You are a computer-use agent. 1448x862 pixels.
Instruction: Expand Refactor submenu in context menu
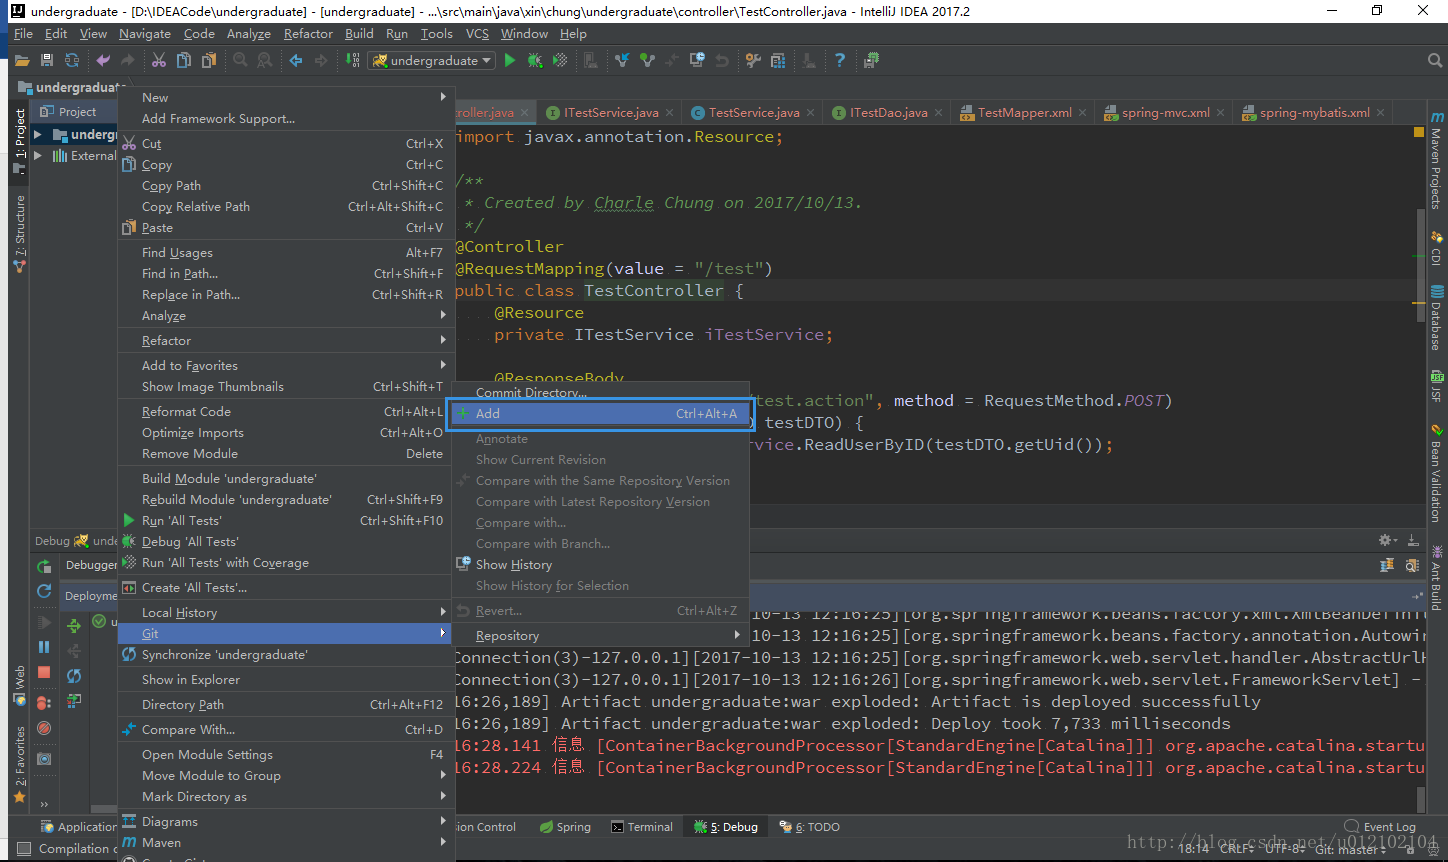click(285, 340)
